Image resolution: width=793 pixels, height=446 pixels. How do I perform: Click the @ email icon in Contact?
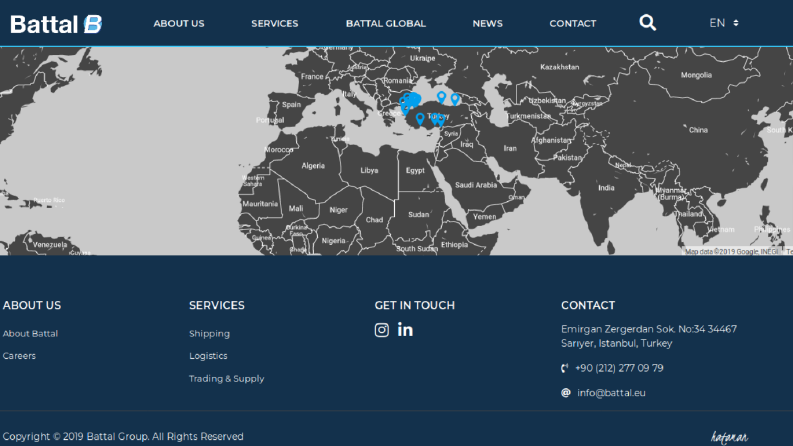tap(566, 393)
